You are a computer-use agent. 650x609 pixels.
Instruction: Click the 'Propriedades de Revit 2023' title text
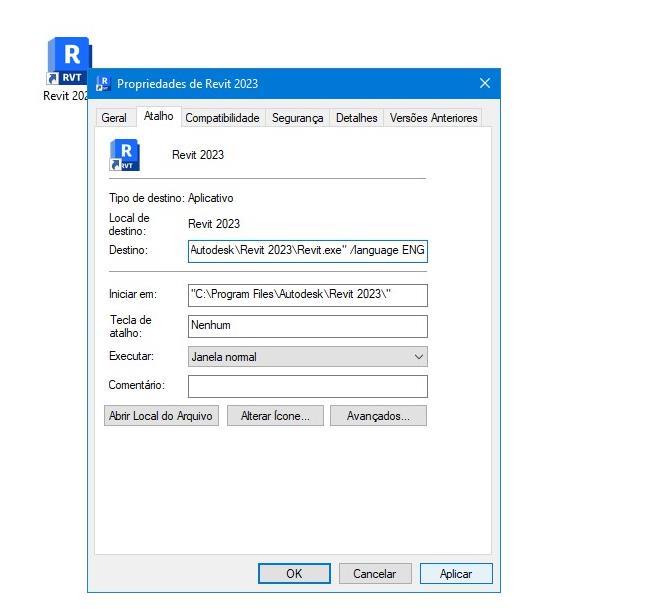pos(187,84)
